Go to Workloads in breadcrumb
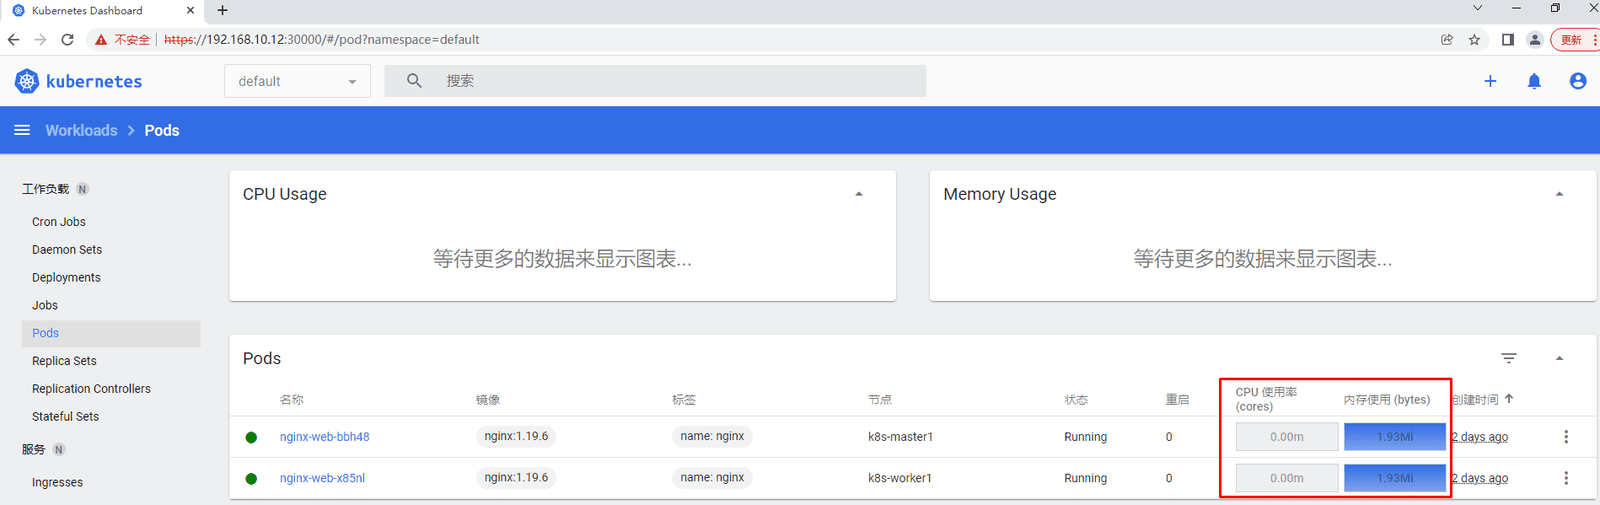The image size is (1600, 505). [x=81, y=130]
